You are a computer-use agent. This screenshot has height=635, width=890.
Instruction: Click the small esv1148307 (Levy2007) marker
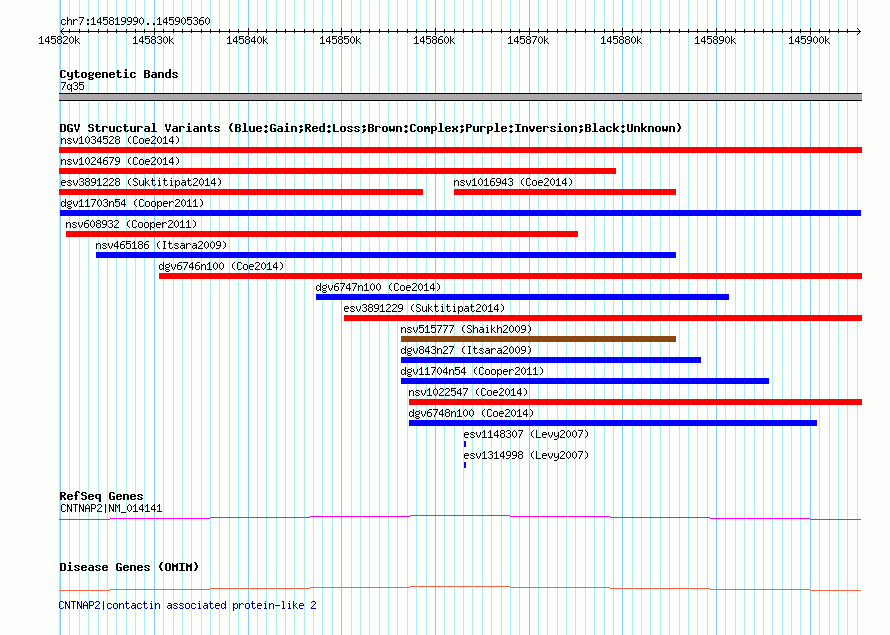[465, 444]
